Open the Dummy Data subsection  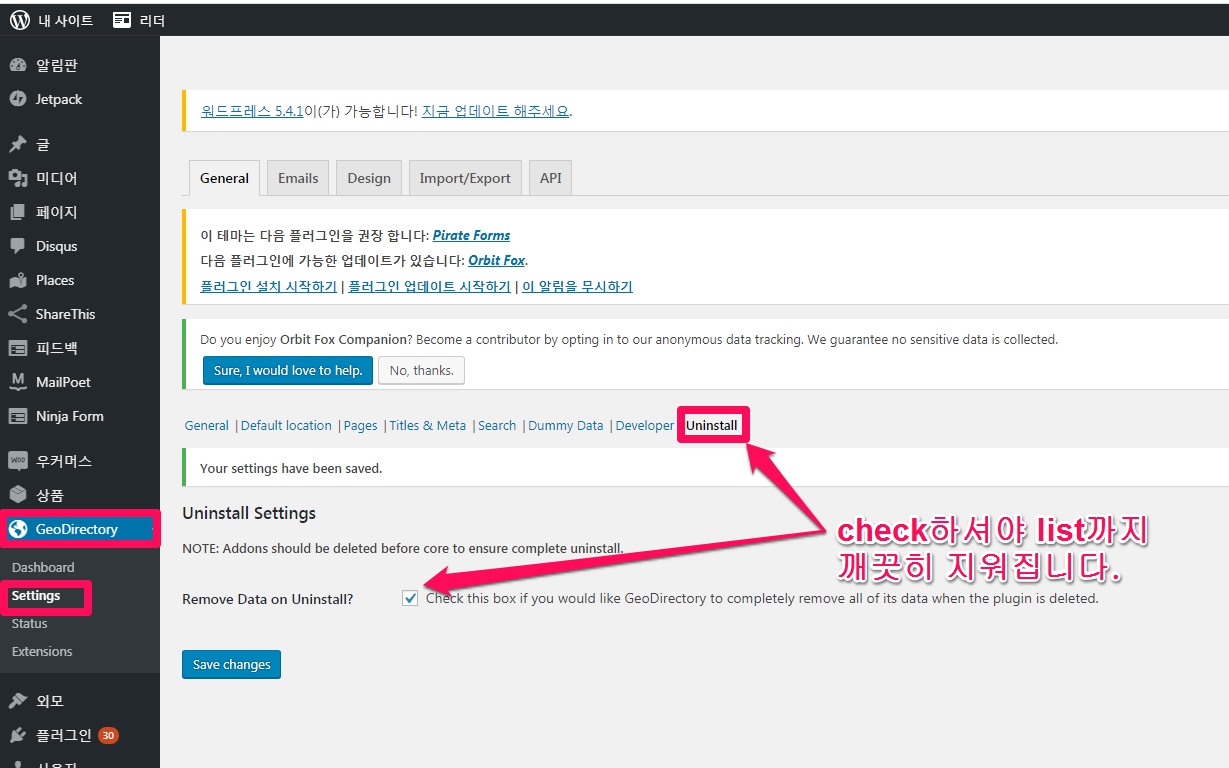566,425
